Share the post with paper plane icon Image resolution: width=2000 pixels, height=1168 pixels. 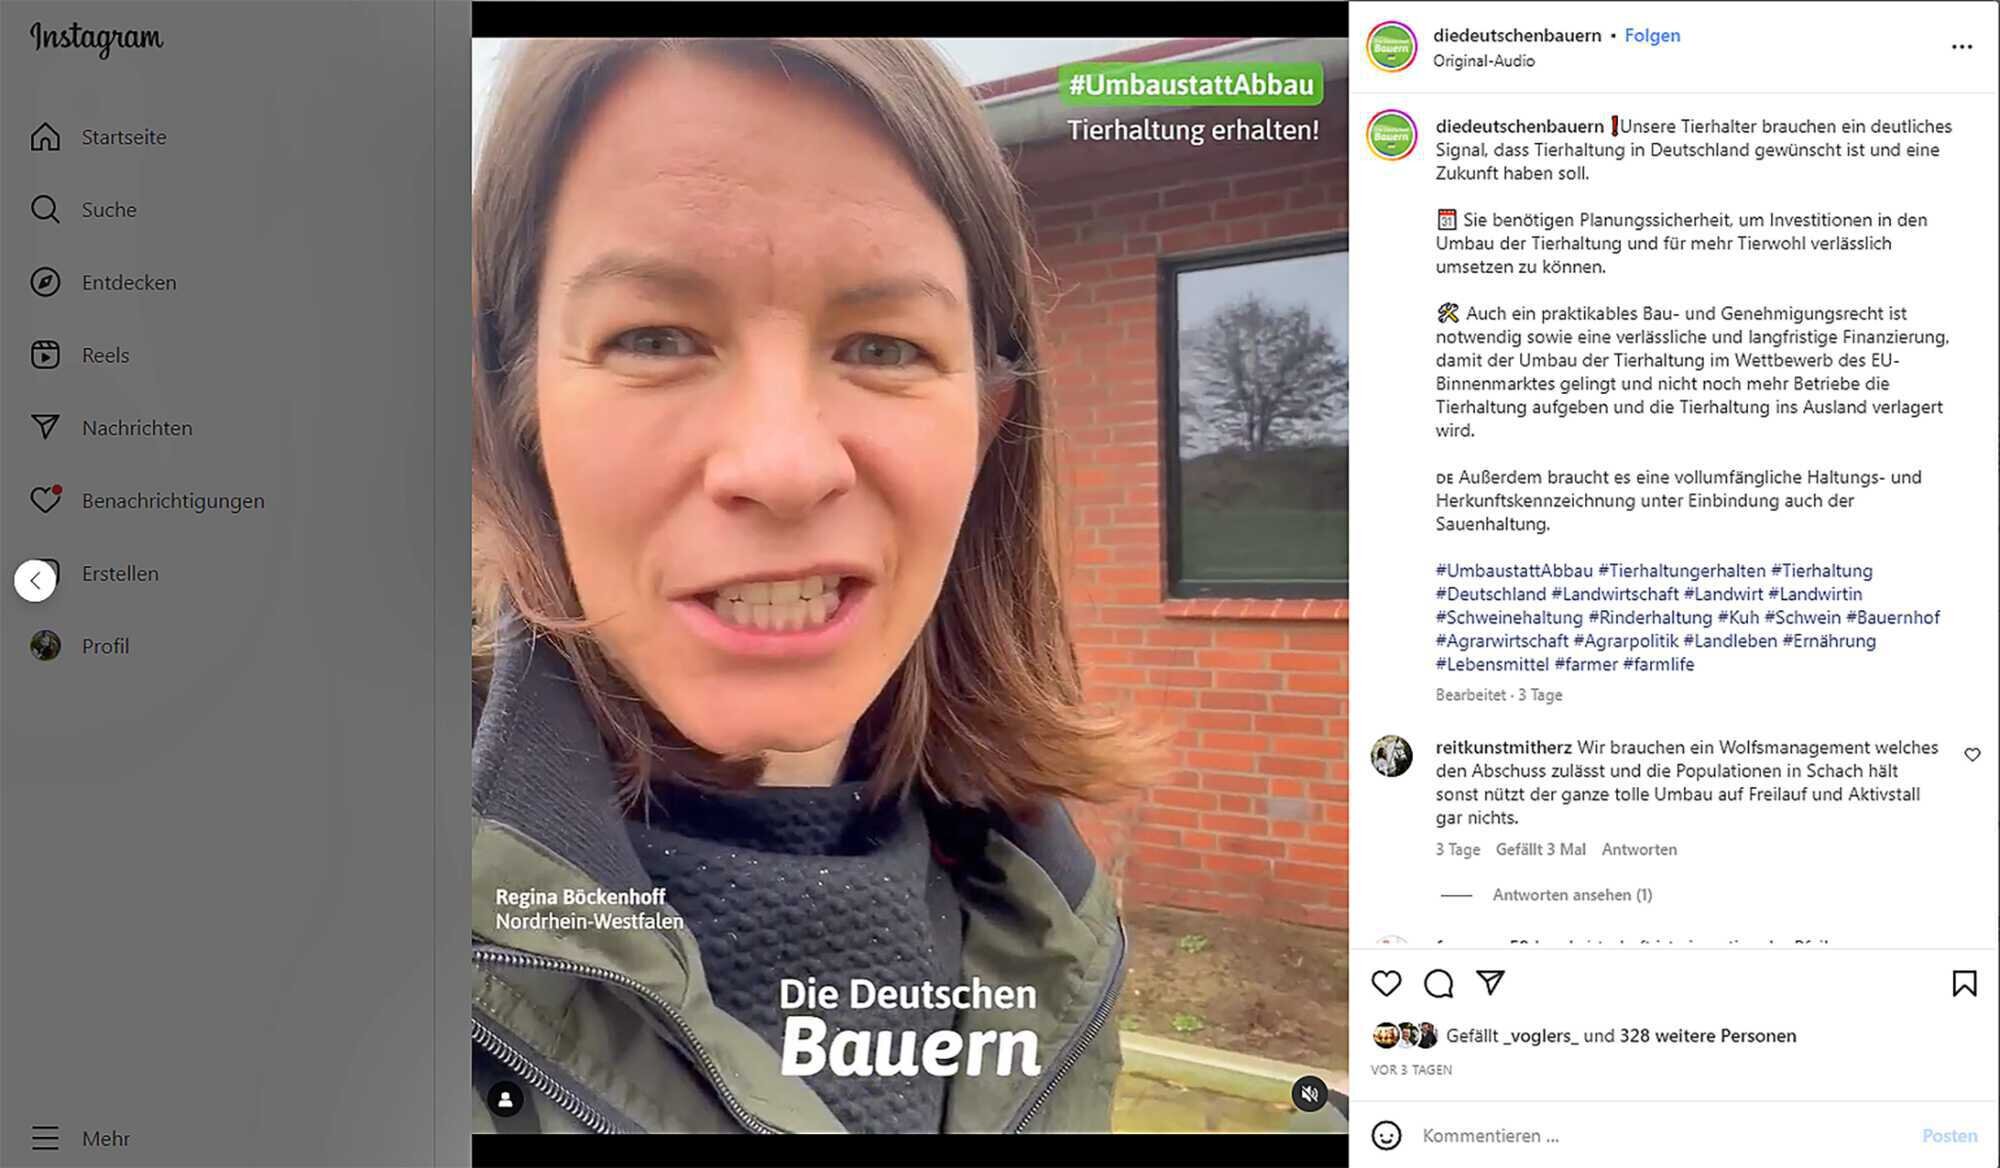coord(1490,983)
